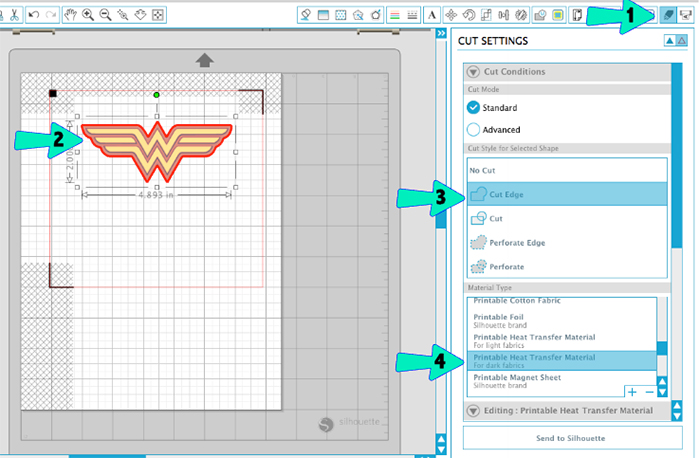This screenshot has height=458, width=700.
Task: Expand Editing Printable Heat Transfer Material section
Action: [x=473, y=411]
